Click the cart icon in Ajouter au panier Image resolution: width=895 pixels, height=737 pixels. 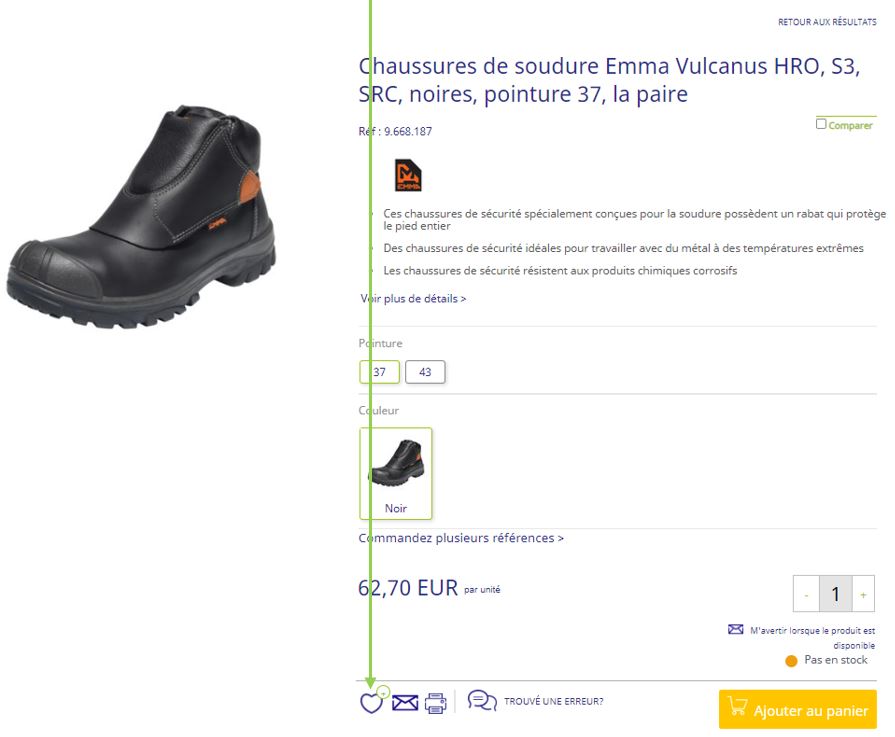(x=737, y=707)
